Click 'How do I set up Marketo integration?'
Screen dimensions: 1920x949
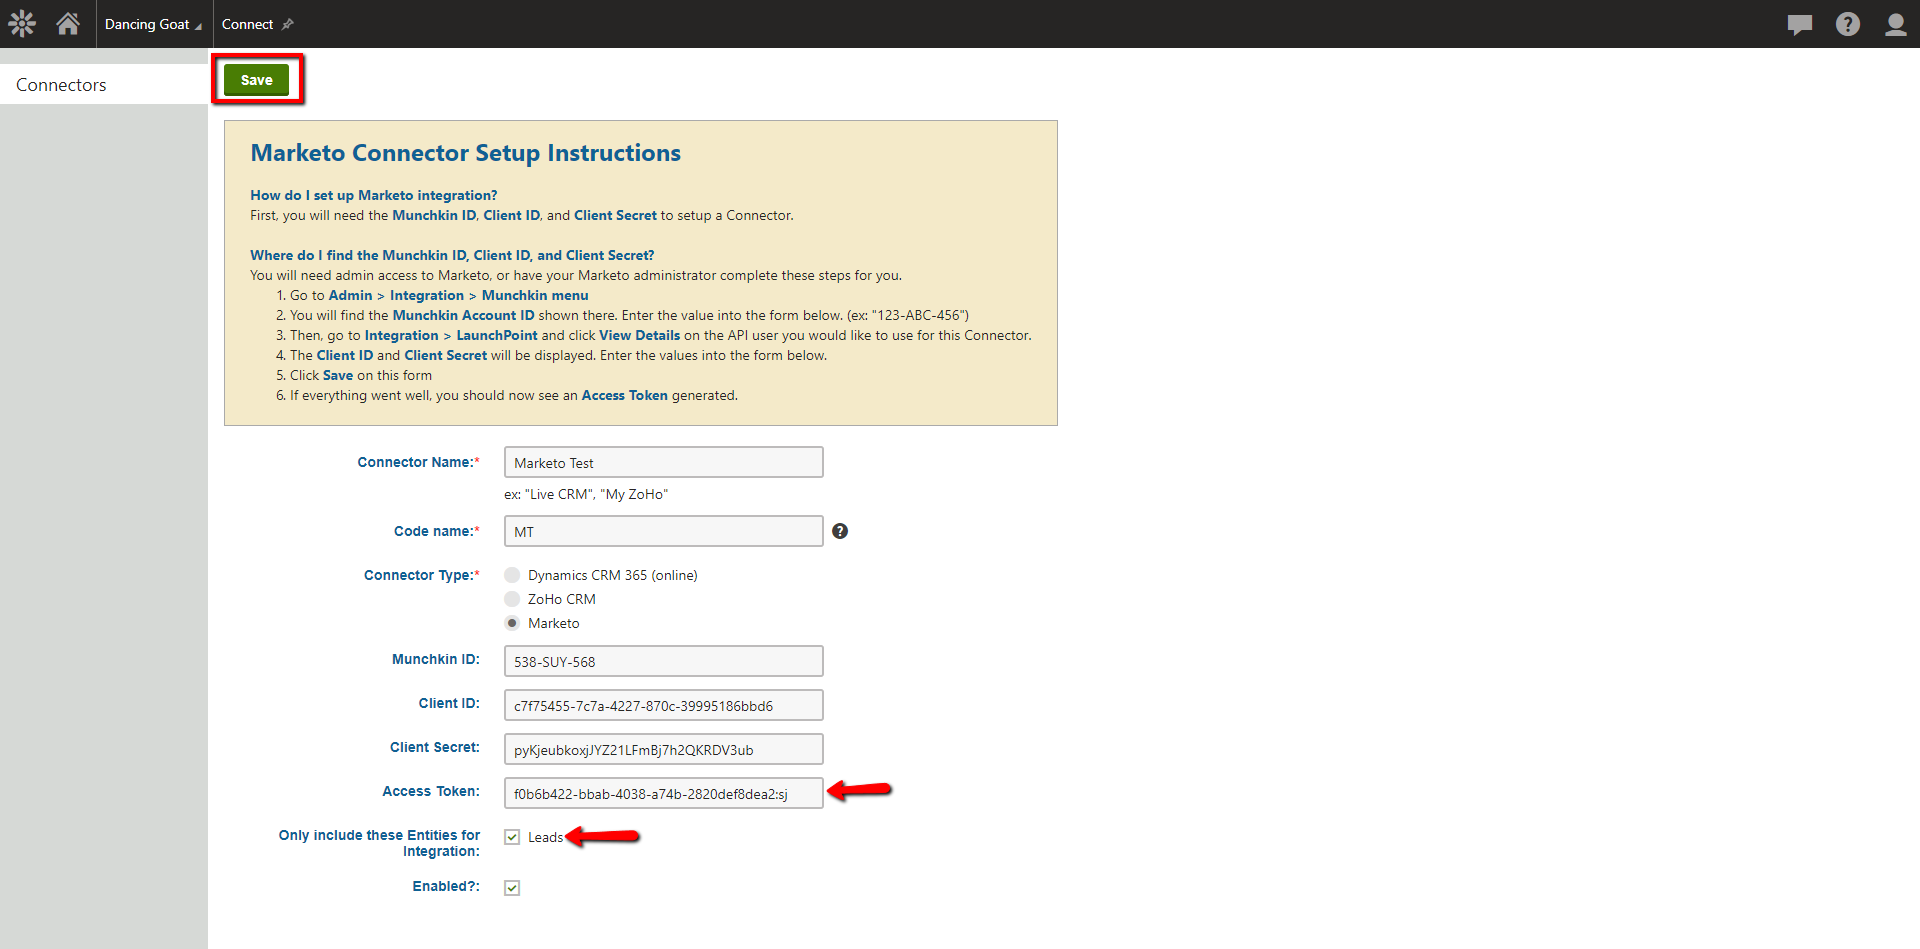pyautogui.click(x=373, y=195)
